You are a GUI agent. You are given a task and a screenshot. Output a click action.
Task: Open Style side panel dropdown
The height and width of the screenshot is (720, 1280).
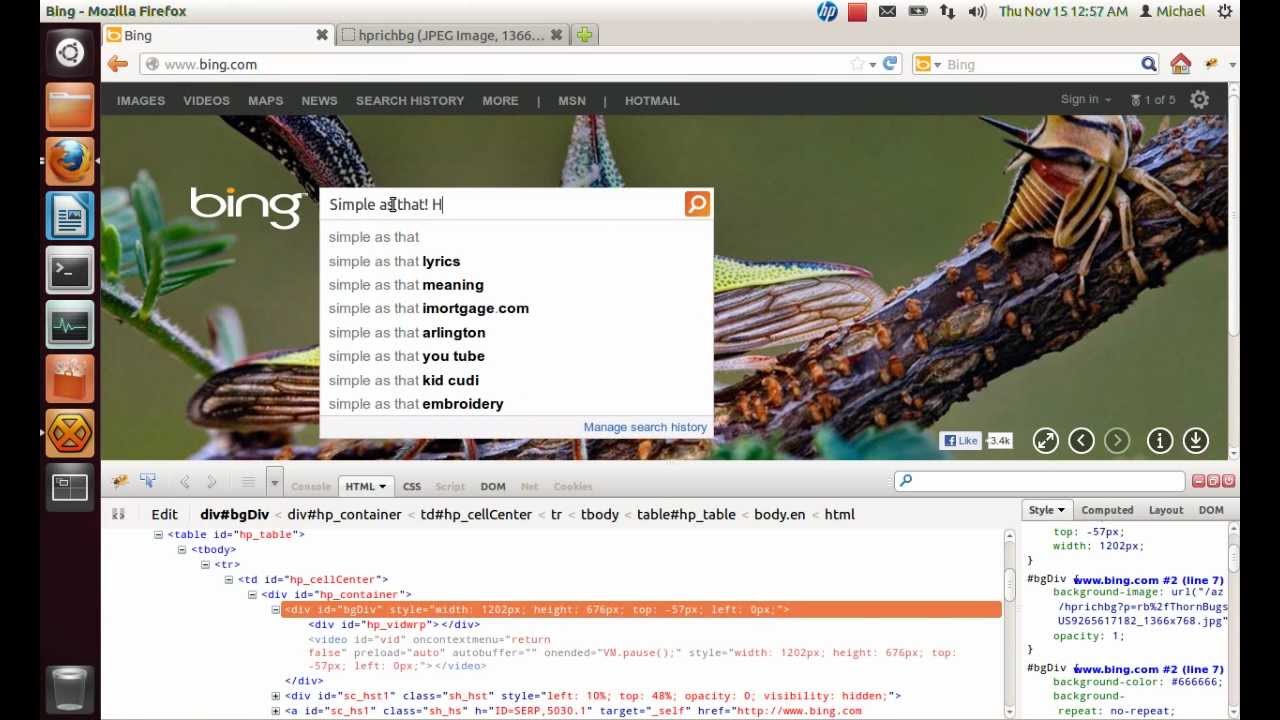point(1061,510)
